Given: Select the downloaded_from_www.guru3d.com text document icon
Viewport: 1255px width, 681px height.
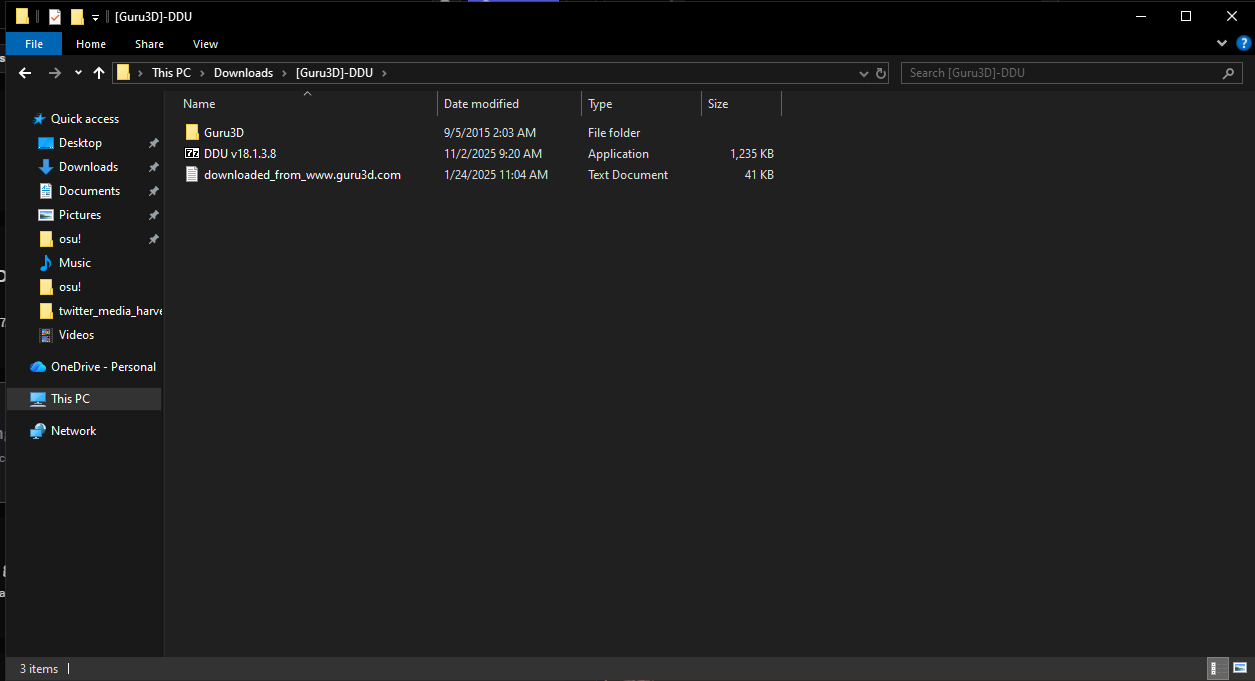Looking at the screenshot, I should pyautogui.click(x=193, y=174).
